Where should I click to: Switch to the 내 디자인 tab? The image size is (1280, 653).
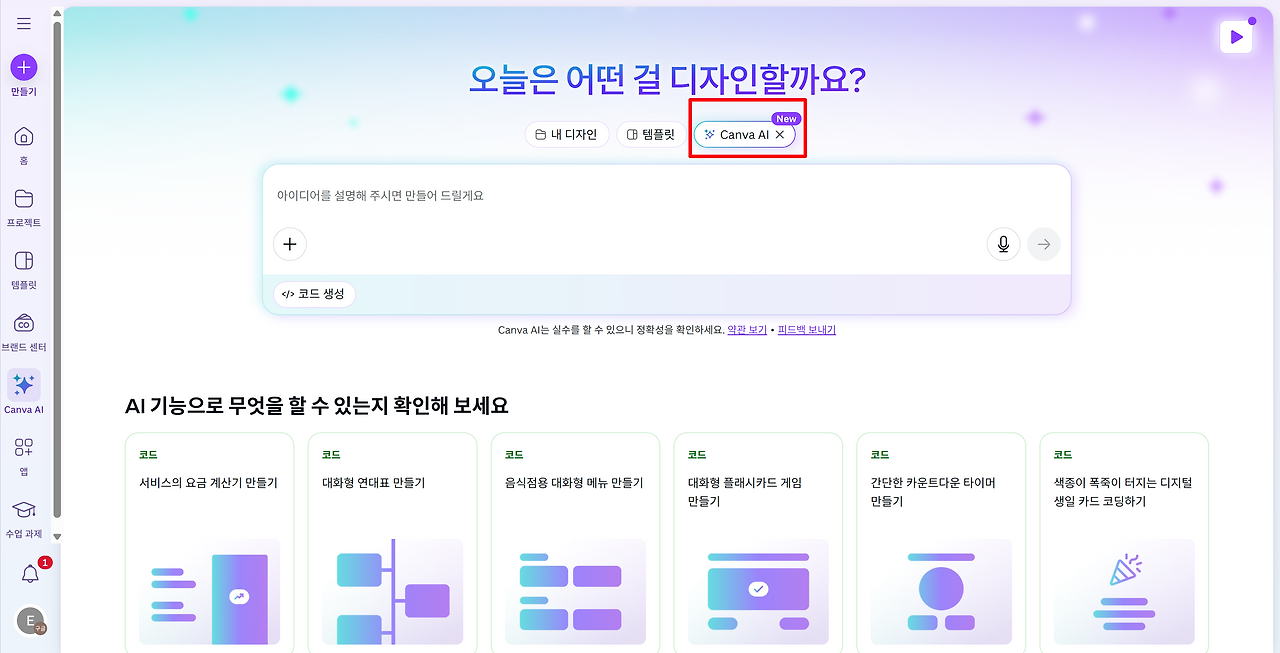click(567, 133)
